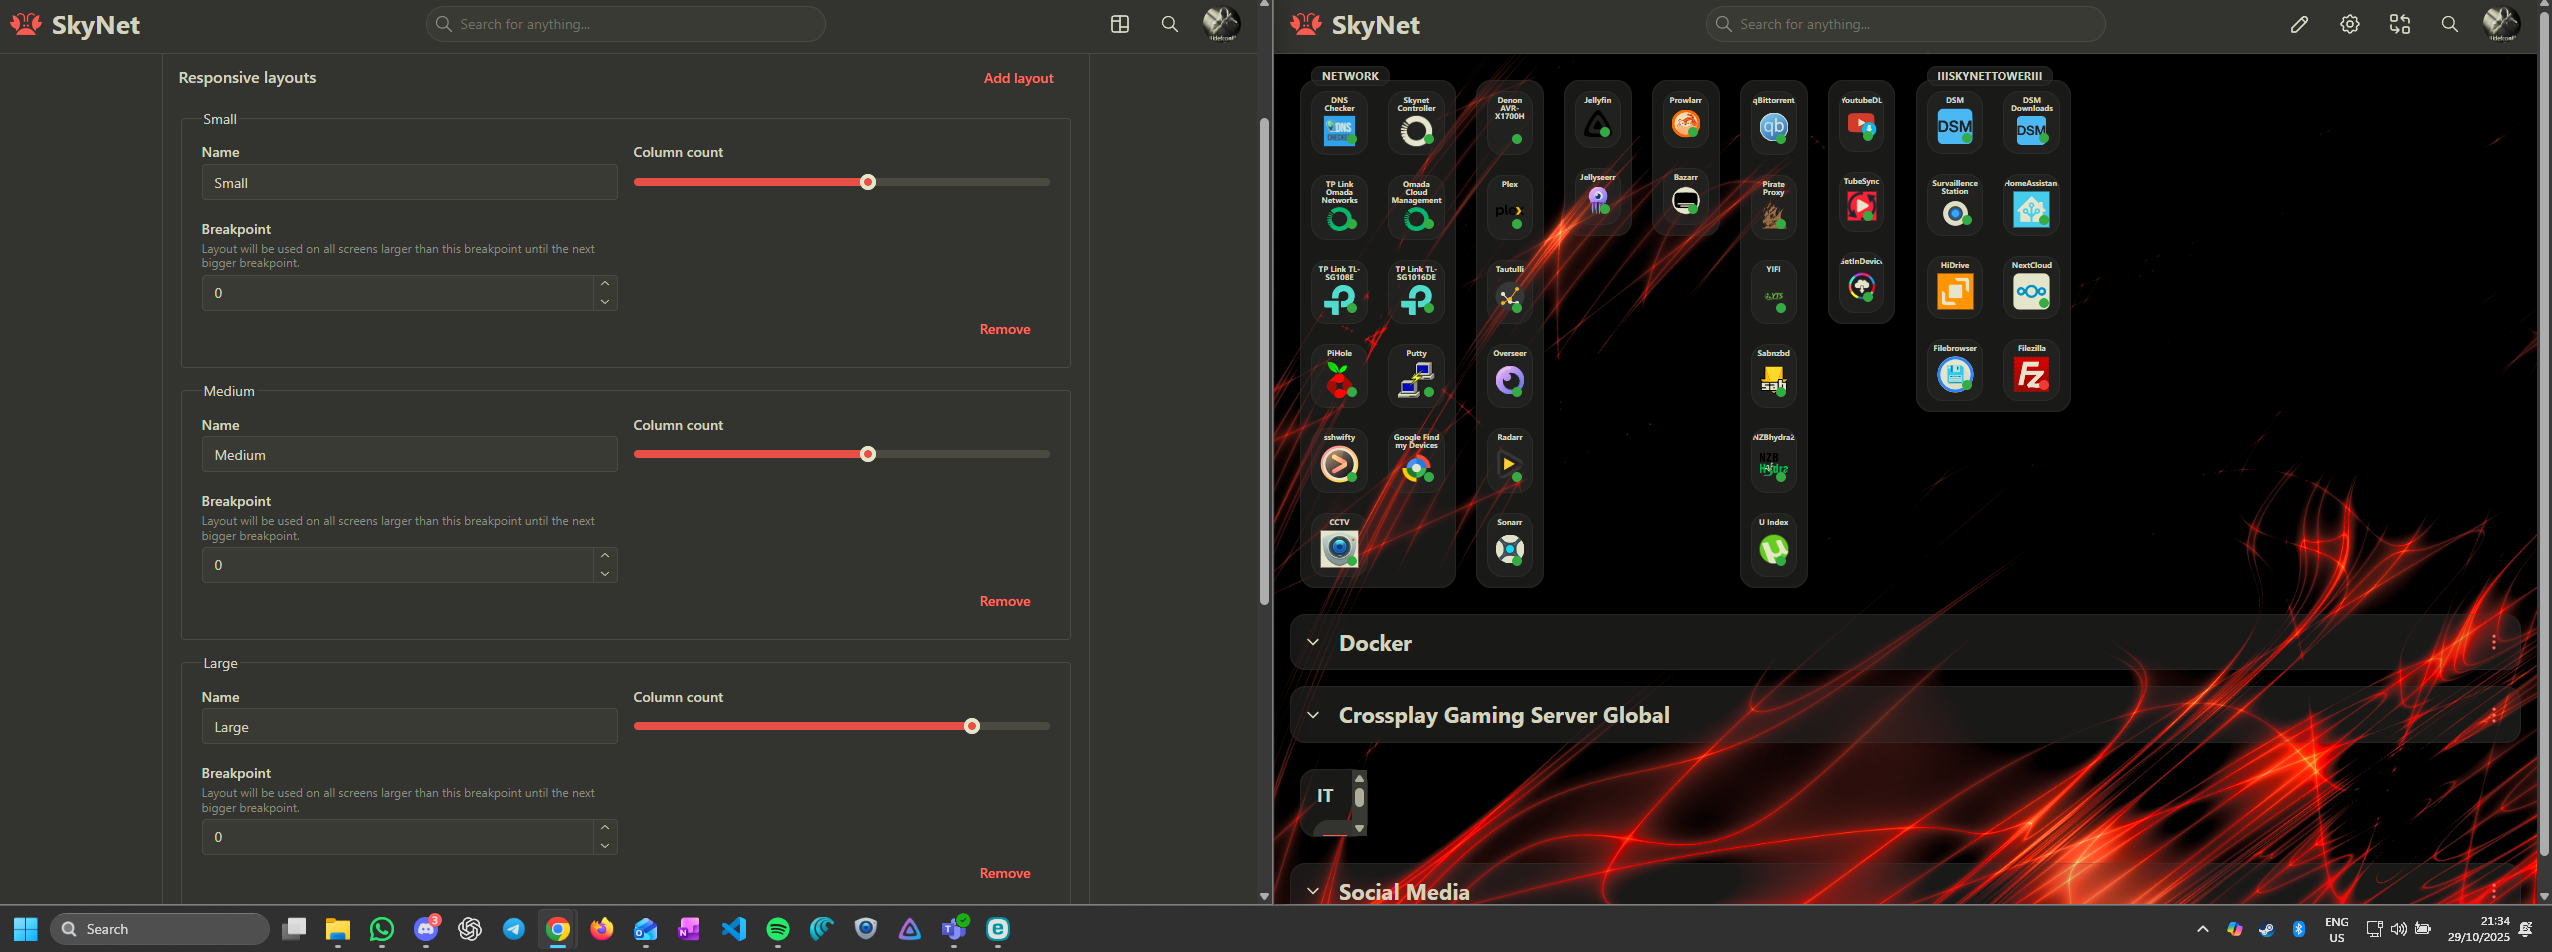Open the HomeAssistant app tile
The height and width of the screenshot is (952, 2552).
2031,206
